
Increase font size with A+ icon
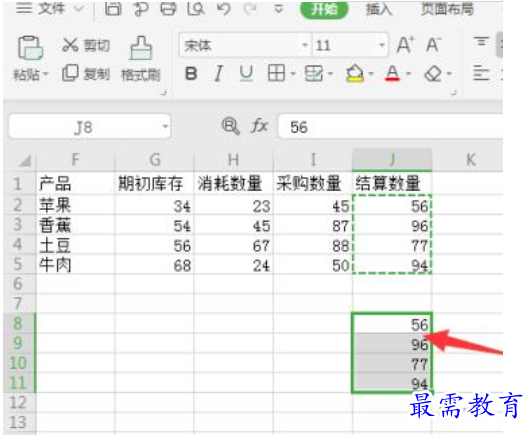tap(406, 45)
